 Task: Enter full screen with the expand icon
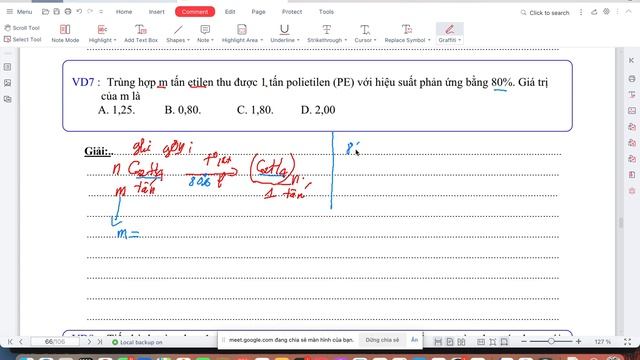tap(627, 342)
